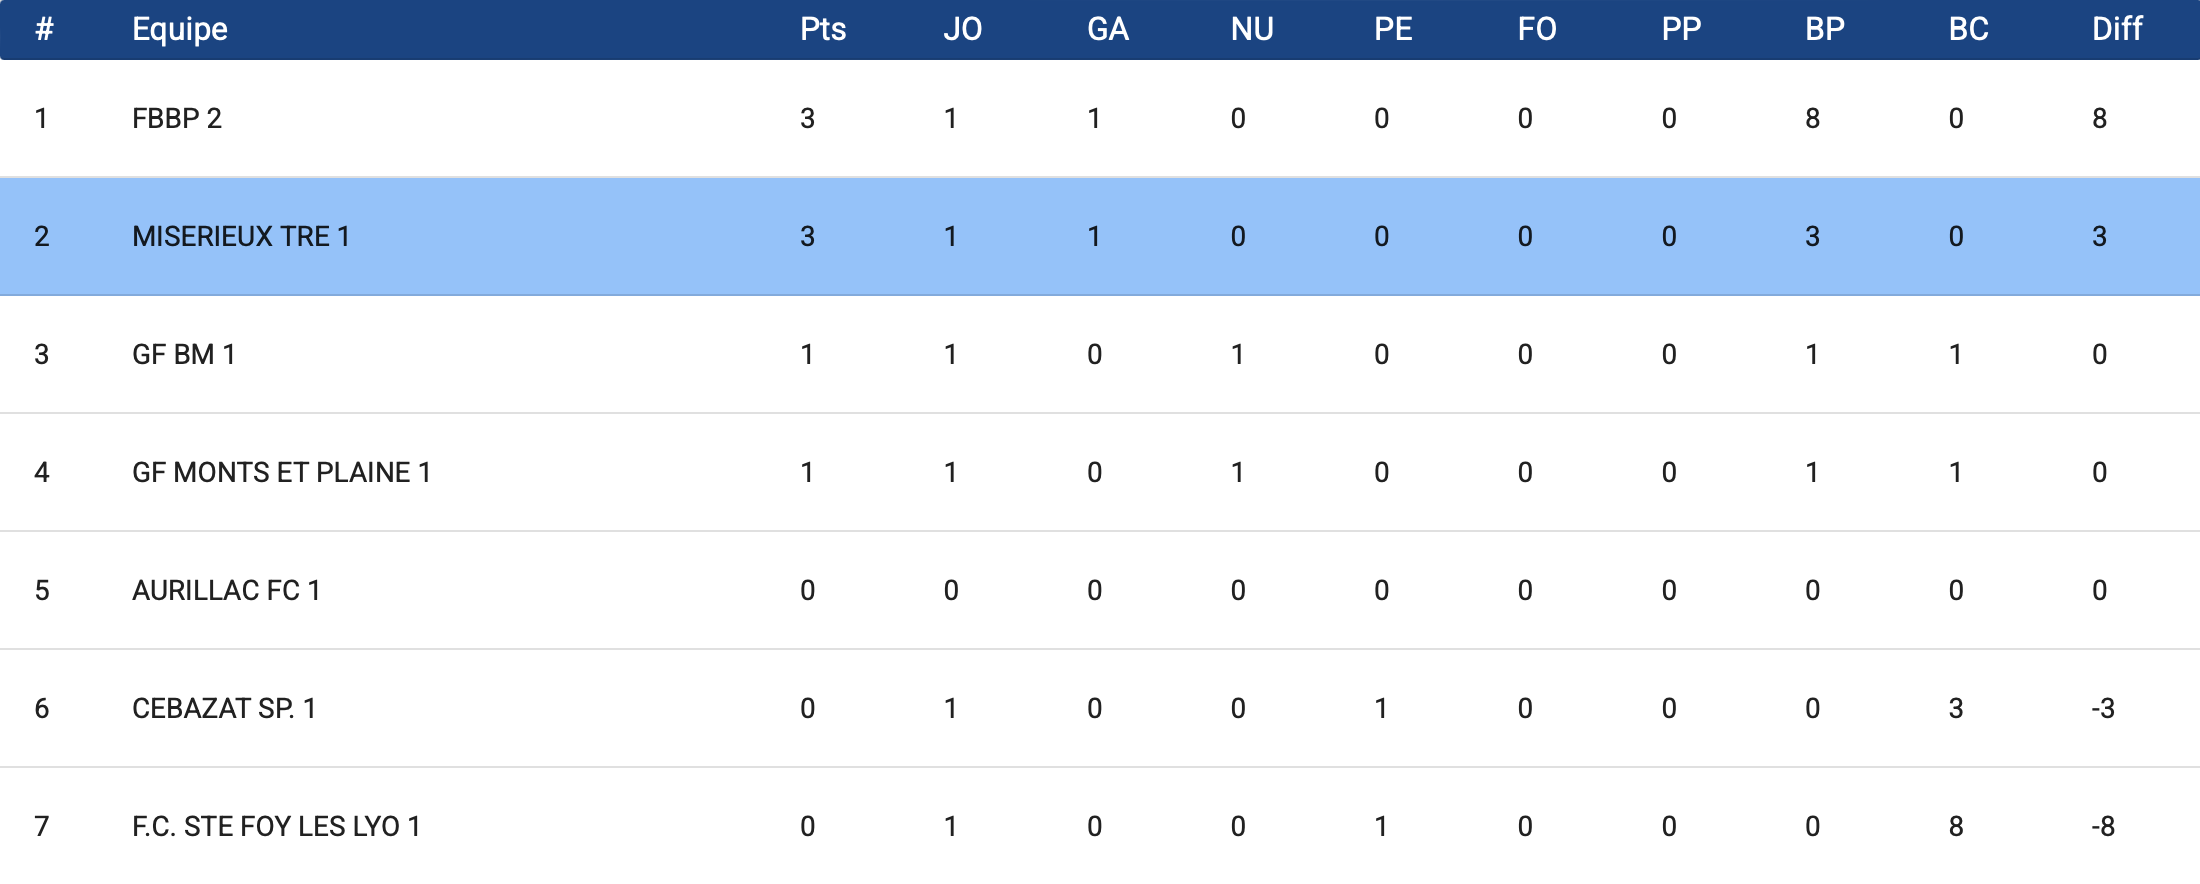2200x884 pixels.
Task: Open the GF BM 1 team entry
Action: coord(184,355)
